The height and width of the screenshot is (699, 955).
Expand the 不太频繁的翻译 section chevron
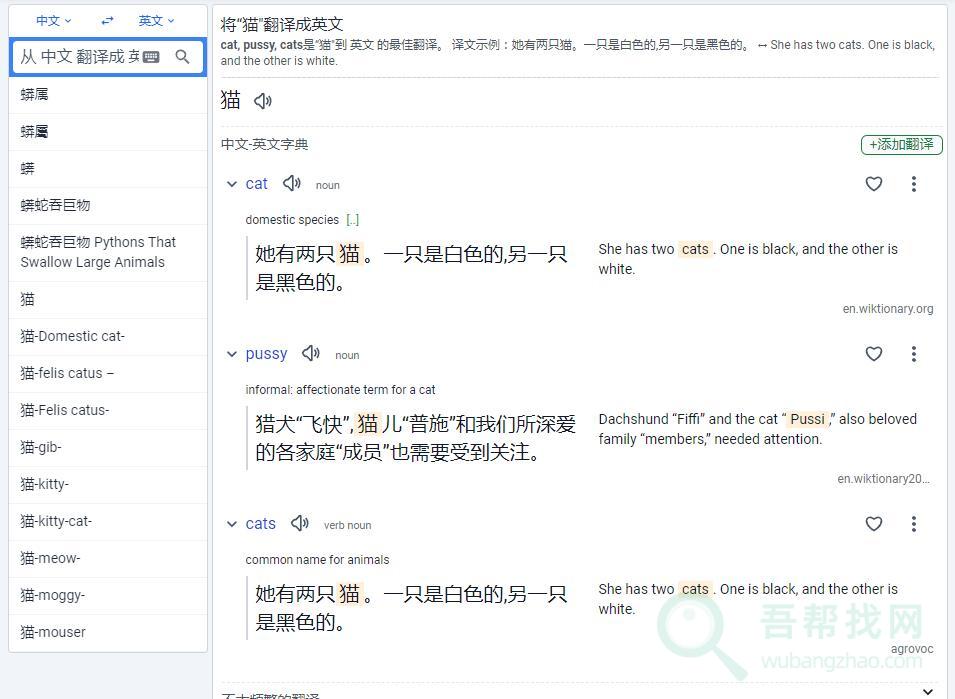point(928,691)
